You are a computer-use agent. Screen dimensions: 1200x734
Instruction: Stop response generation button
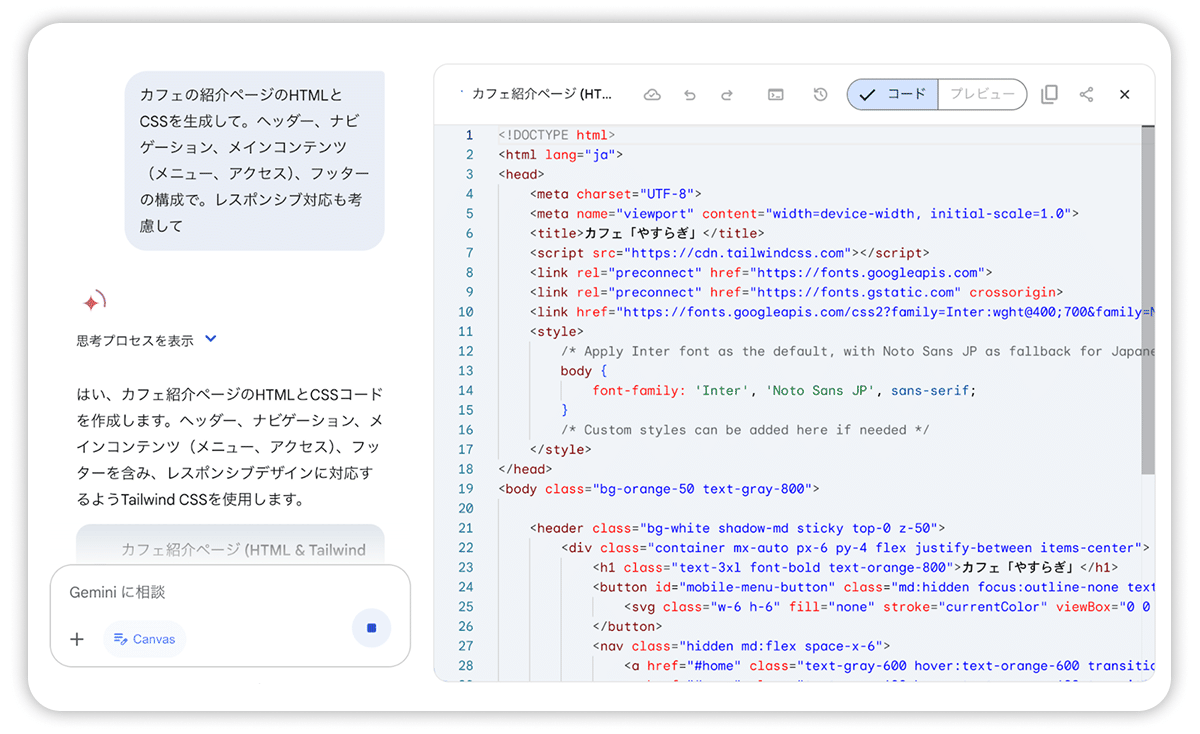(x=372, y=628)
